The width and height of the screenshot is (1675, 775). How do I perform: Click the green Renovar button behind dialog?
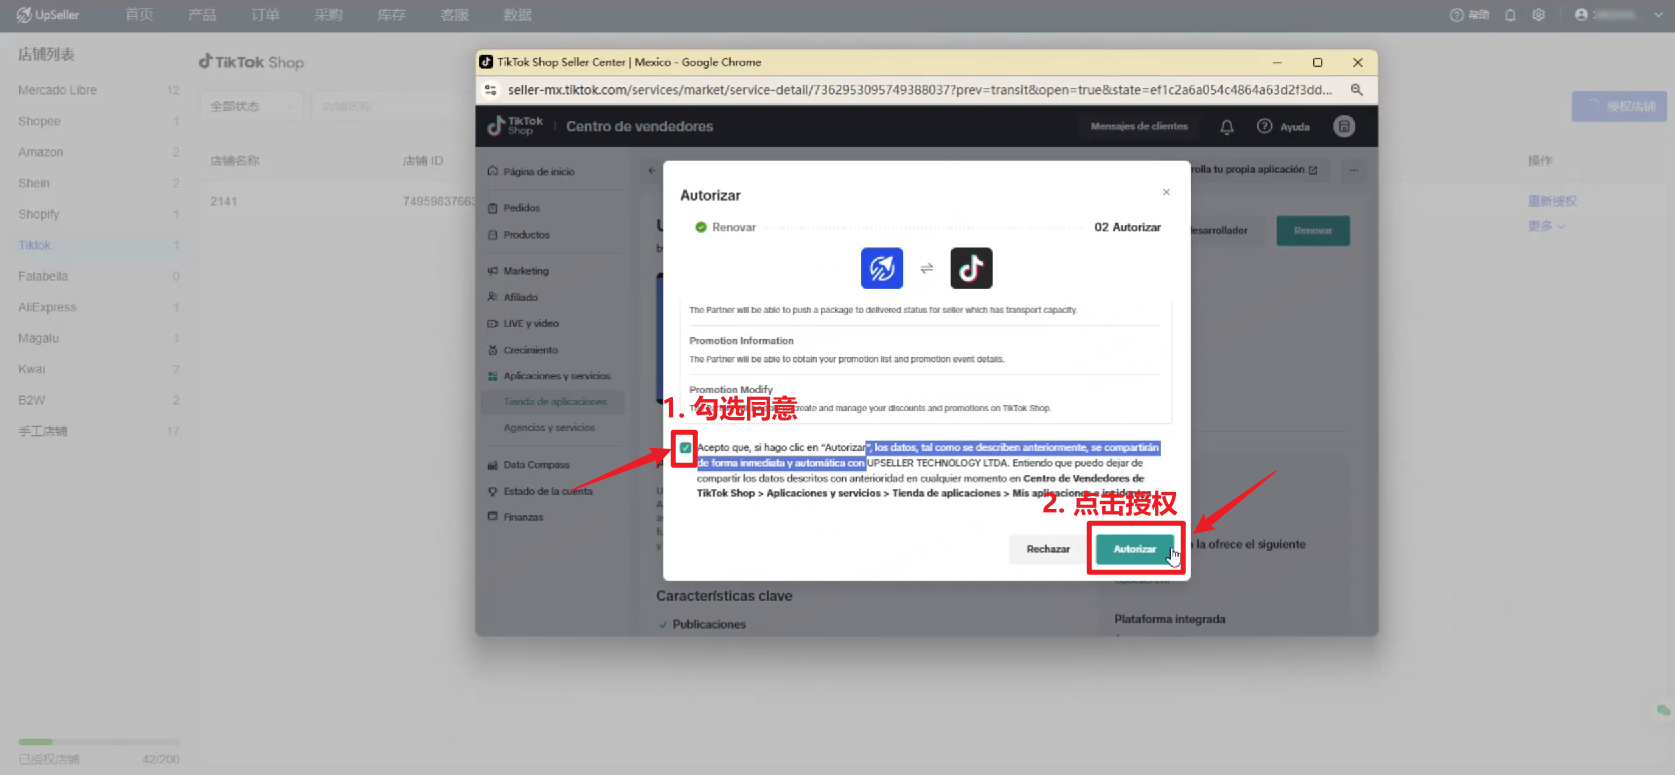[1313, 231]
